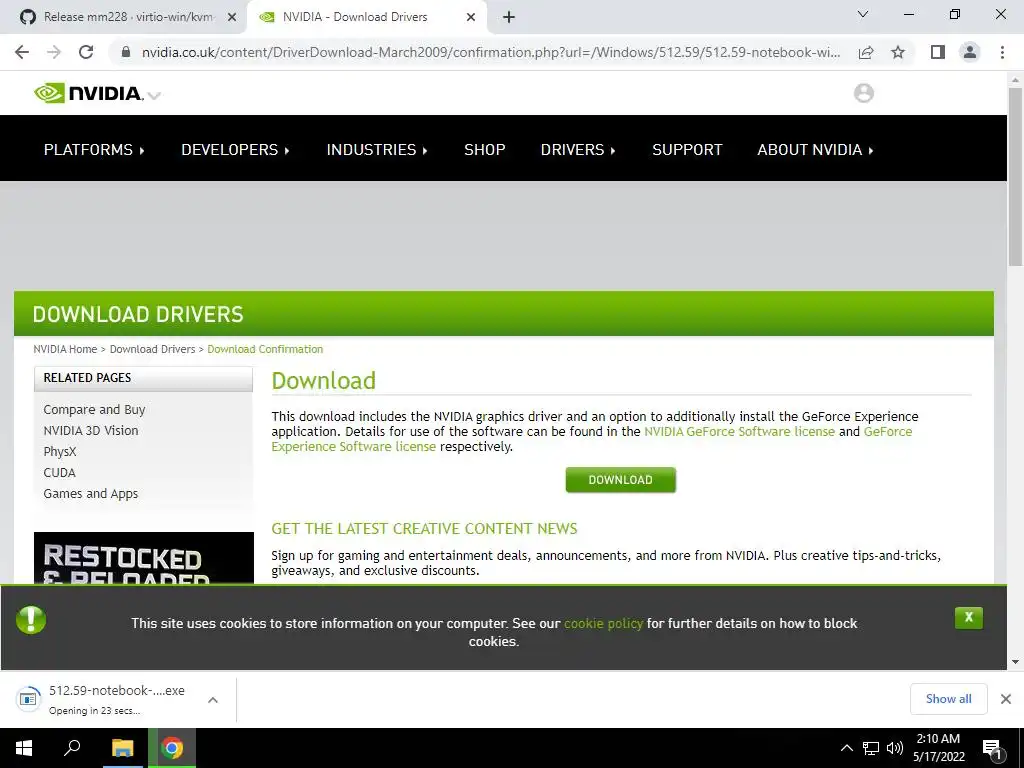Screen dimensions: 1024x768
Task: Click the browser forward arrow
Action: 54,52
